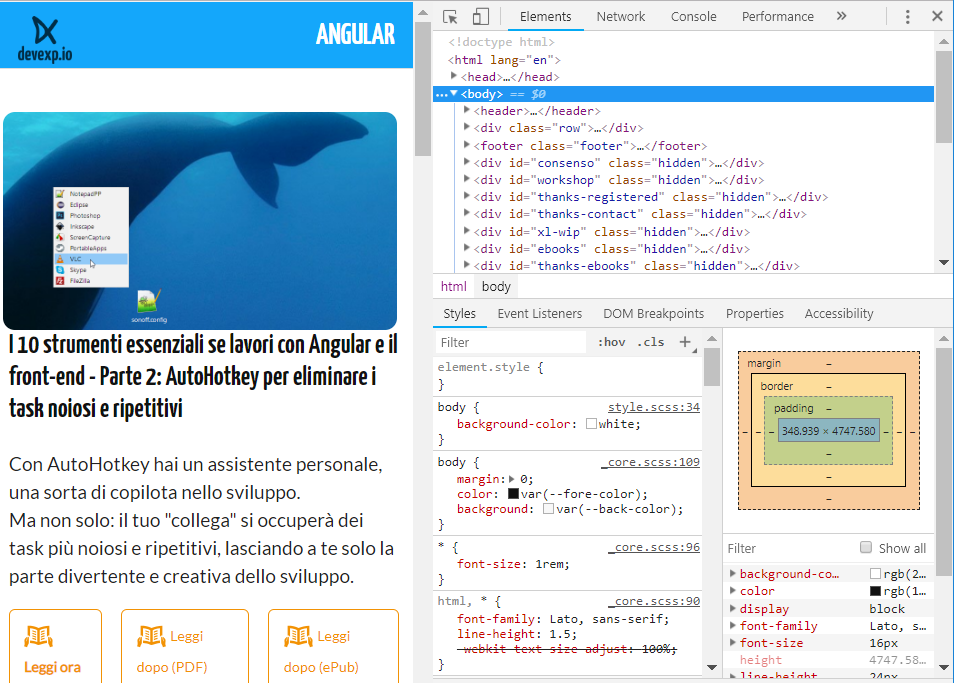Toggle the :hov element state button
The width and height of the screenshot is (954, 683).
(611, 342)
